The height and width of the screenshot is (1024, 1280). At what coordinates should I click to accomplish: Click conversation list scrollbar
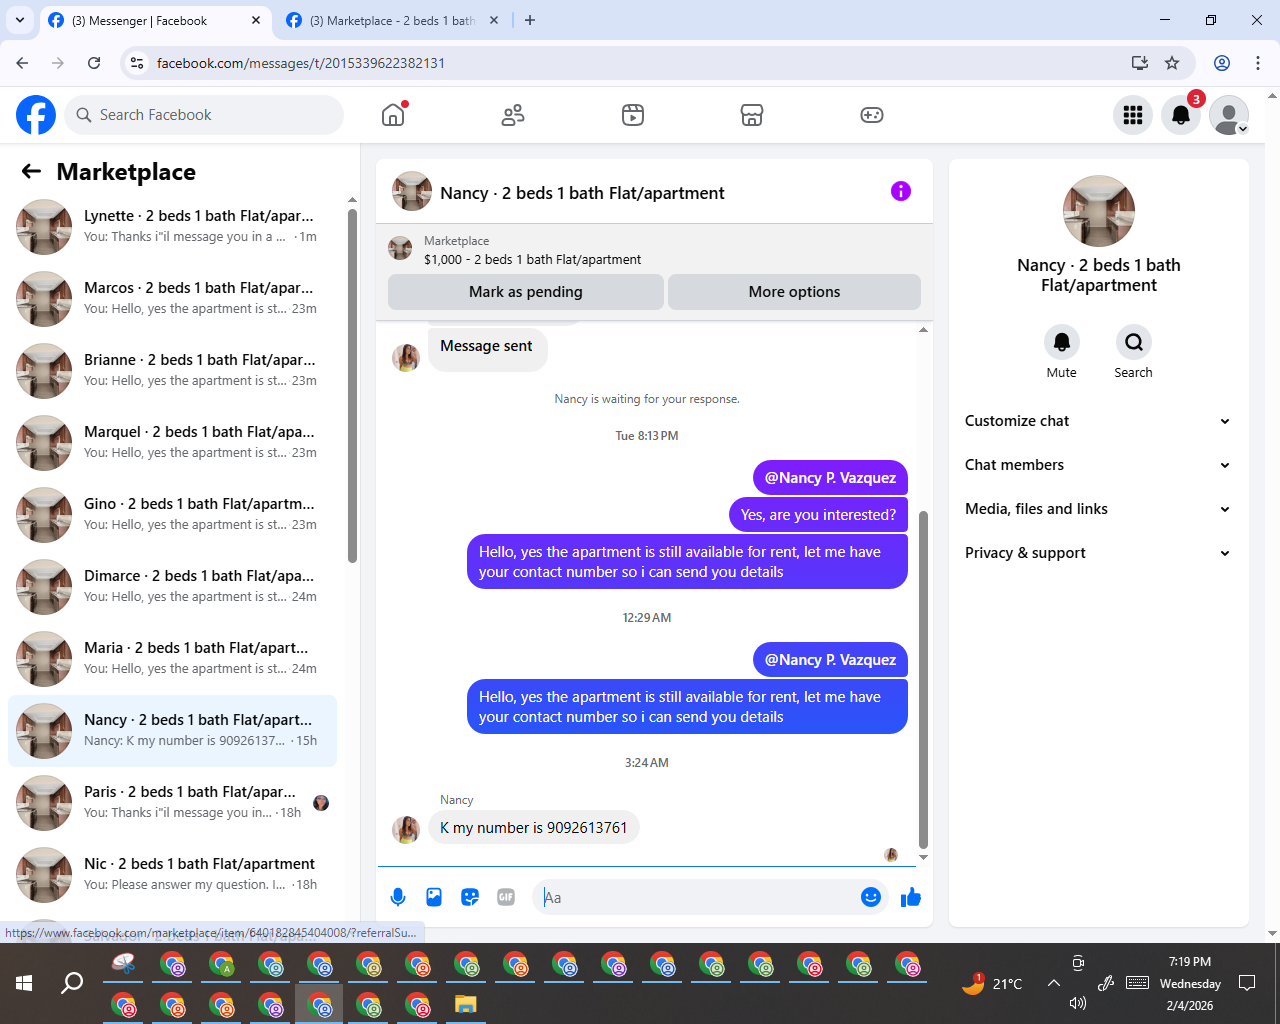[352, 385]
